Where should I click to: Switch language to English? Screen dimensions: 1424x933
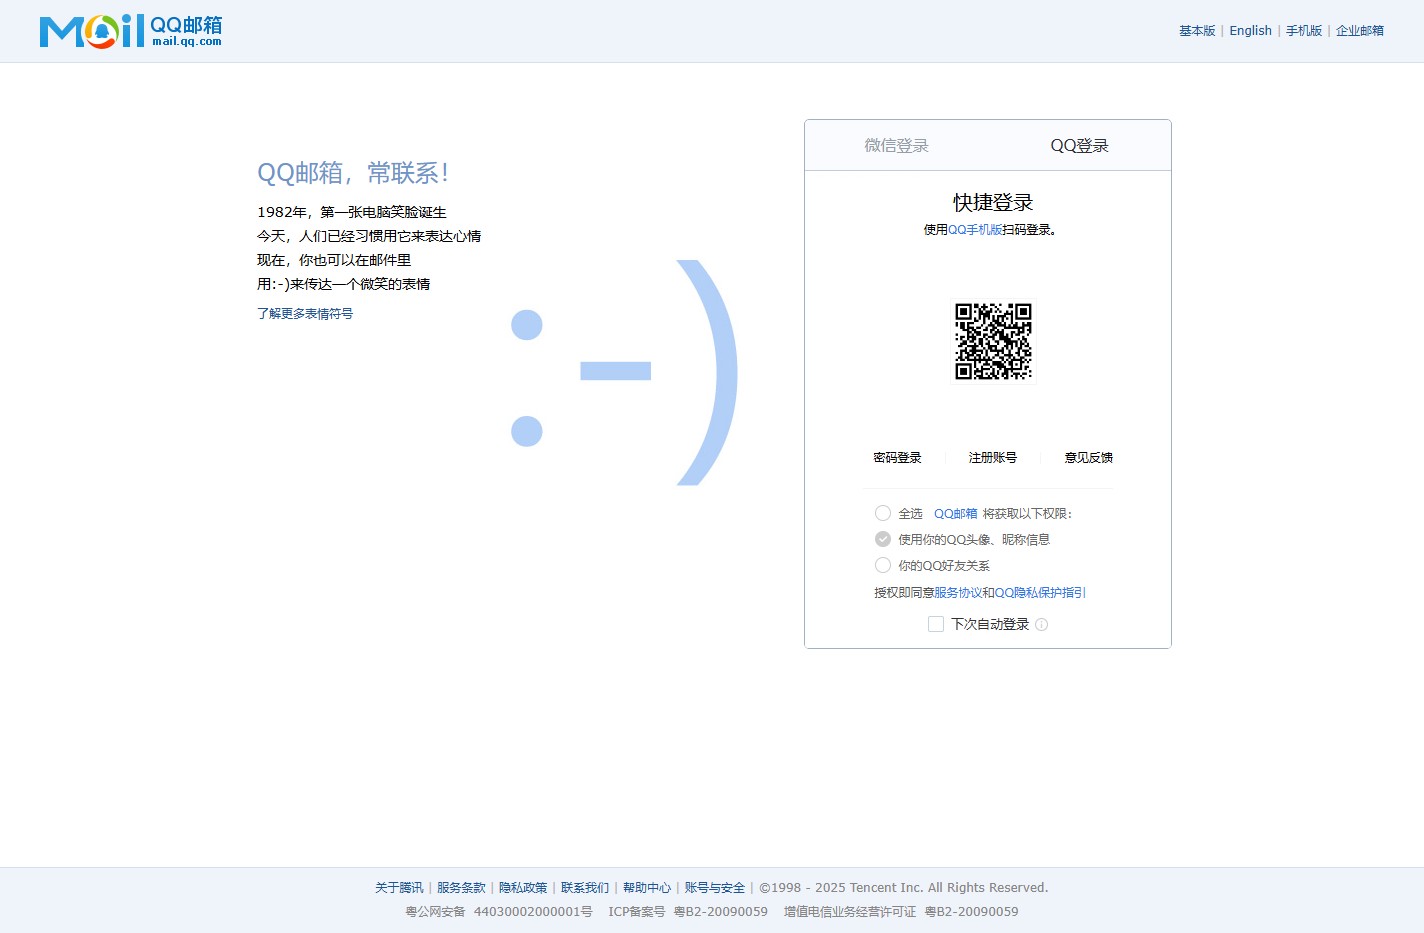coord(1250,31)
